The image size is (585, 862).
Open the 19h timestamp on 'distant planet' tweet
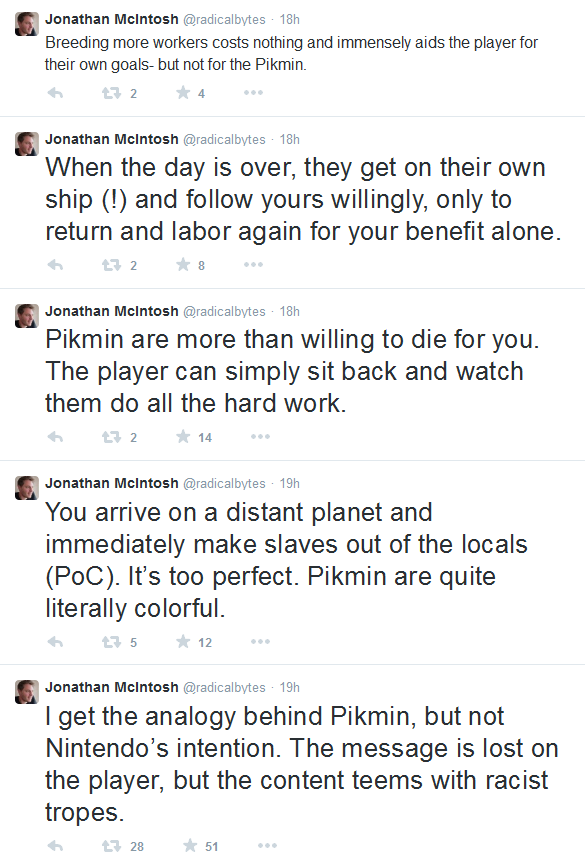pyautogui.click(x=290, y=484)
